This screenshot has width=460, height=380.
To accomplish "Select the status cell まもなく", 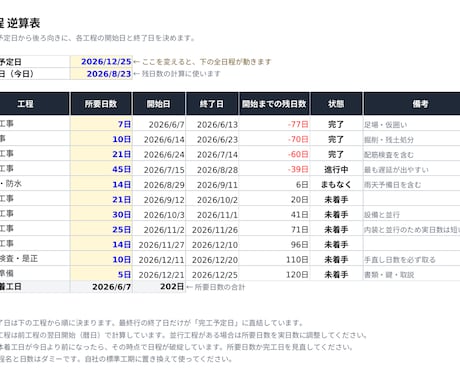I will [336, 184].
